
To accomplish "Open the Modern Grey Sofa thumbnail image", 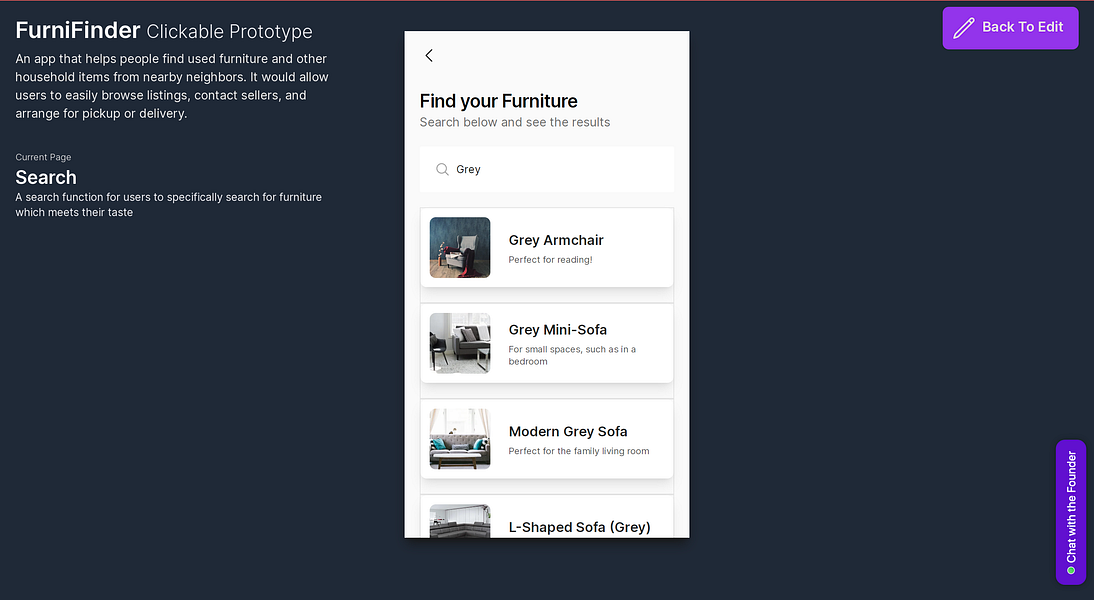I will pos(460,439).
